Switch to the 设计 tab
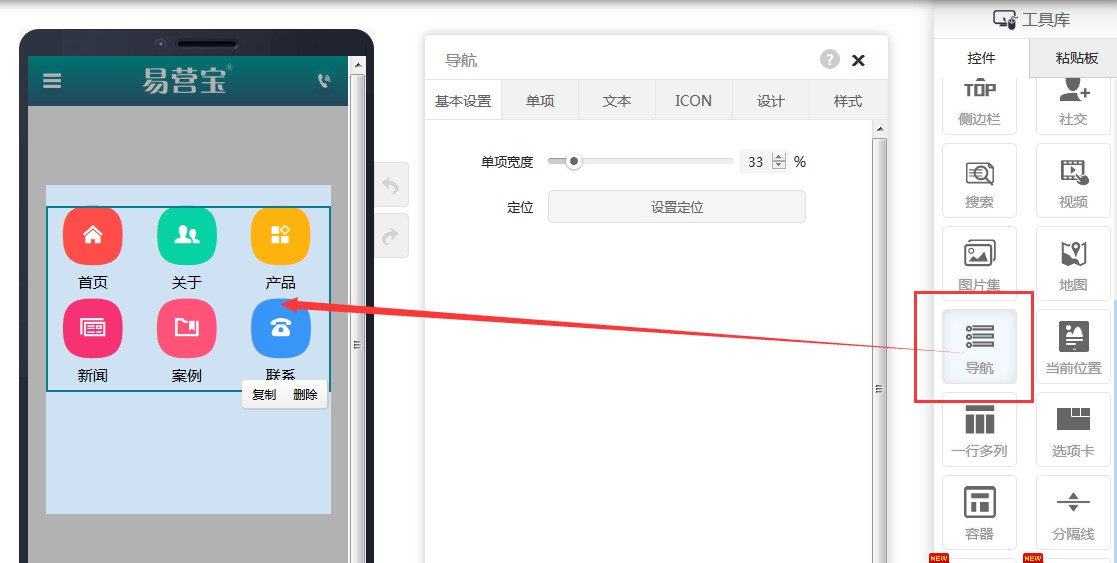The height and width of the screenshot is (563, 1117). (x=771, y=100)
